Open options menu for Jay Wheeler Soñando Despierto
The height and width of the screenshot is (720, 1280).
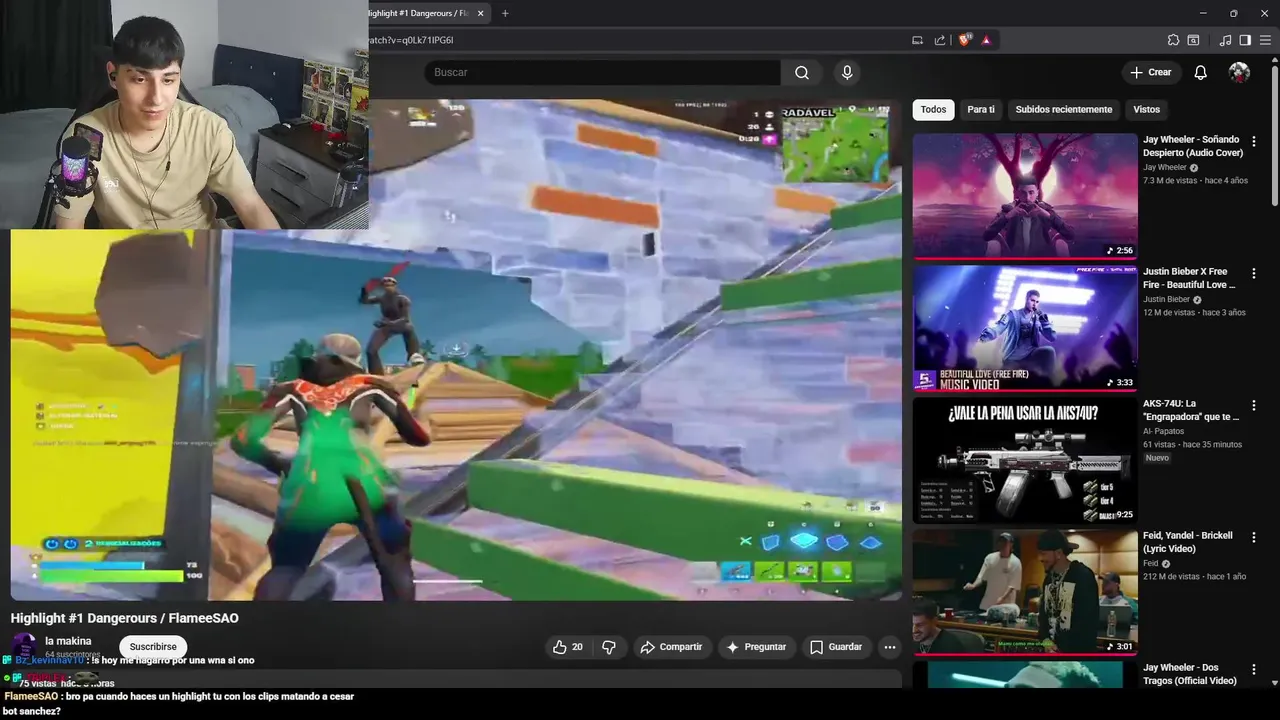tap(1254, 141)
